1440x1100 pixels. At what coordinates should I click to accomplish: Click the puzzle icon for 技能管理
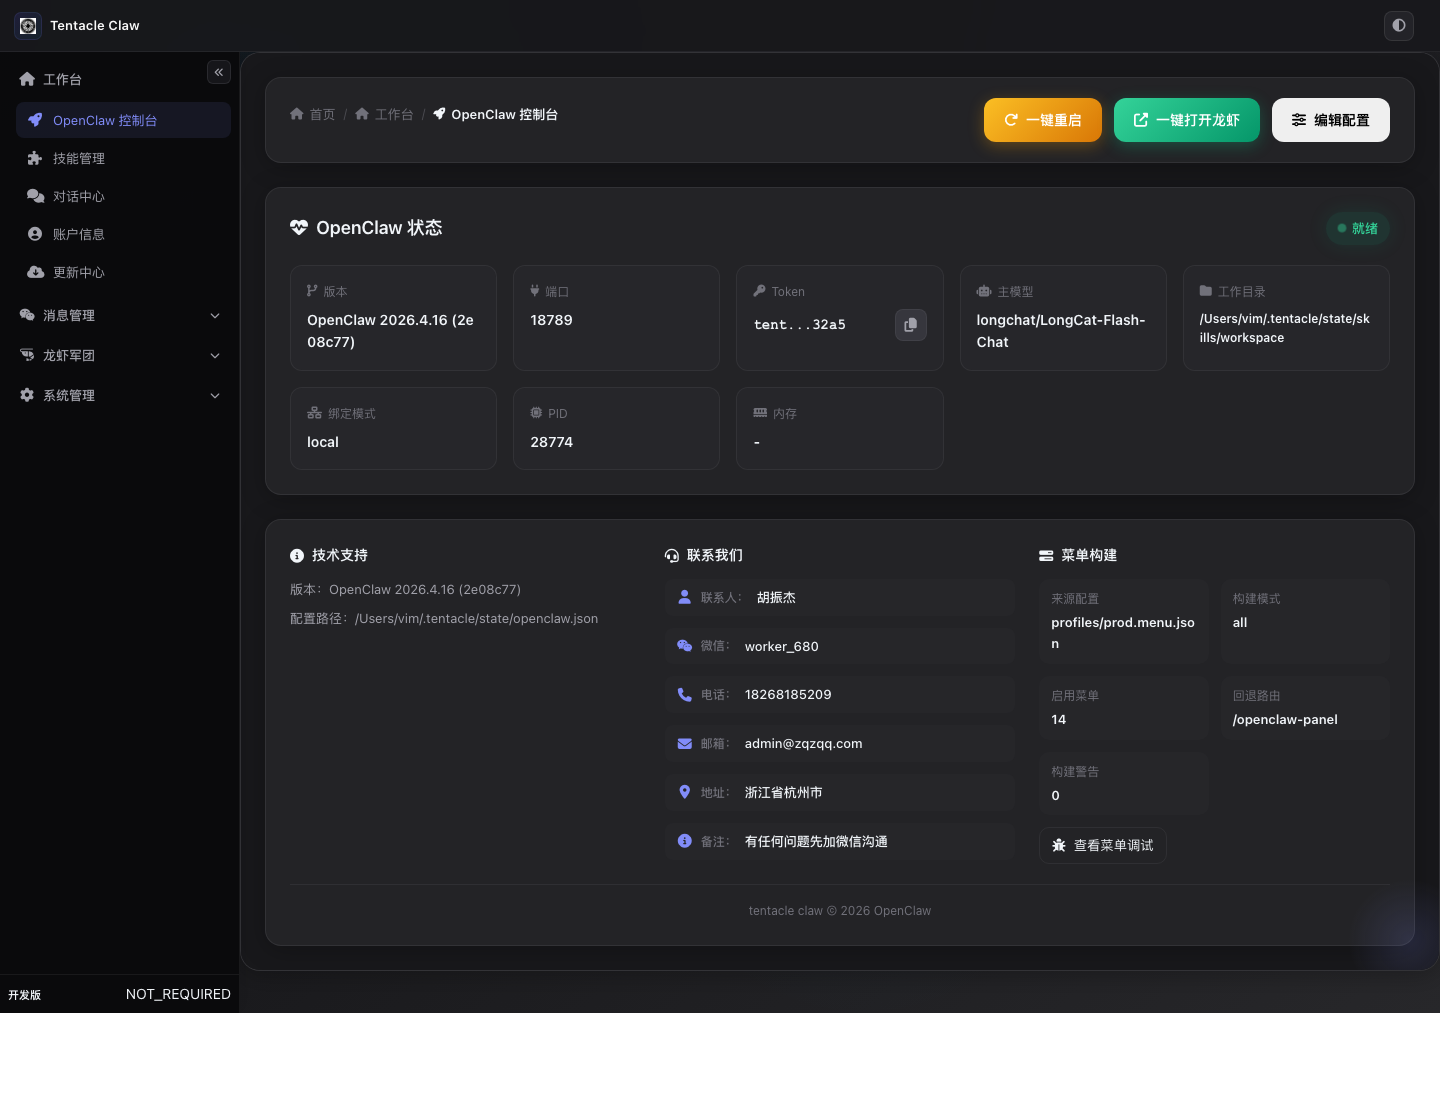35,158
